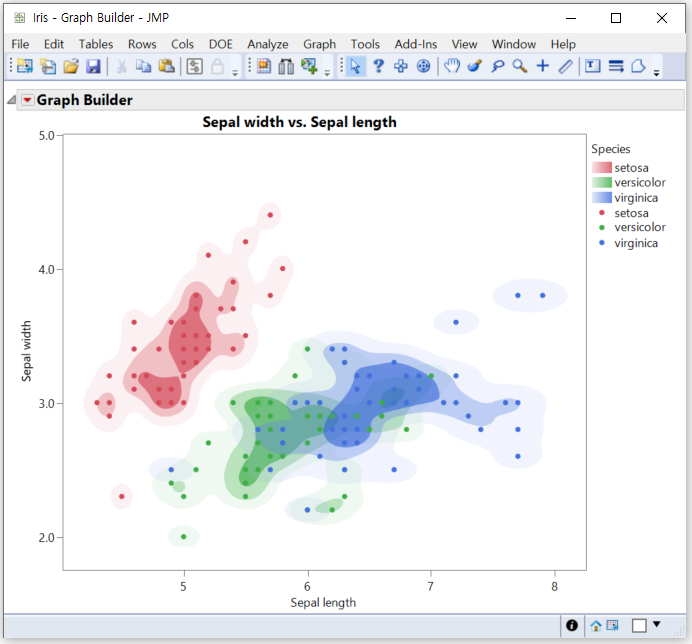Click the Go to data table icon in status bar
Screen dimensions: 692x644
point(613,625)
